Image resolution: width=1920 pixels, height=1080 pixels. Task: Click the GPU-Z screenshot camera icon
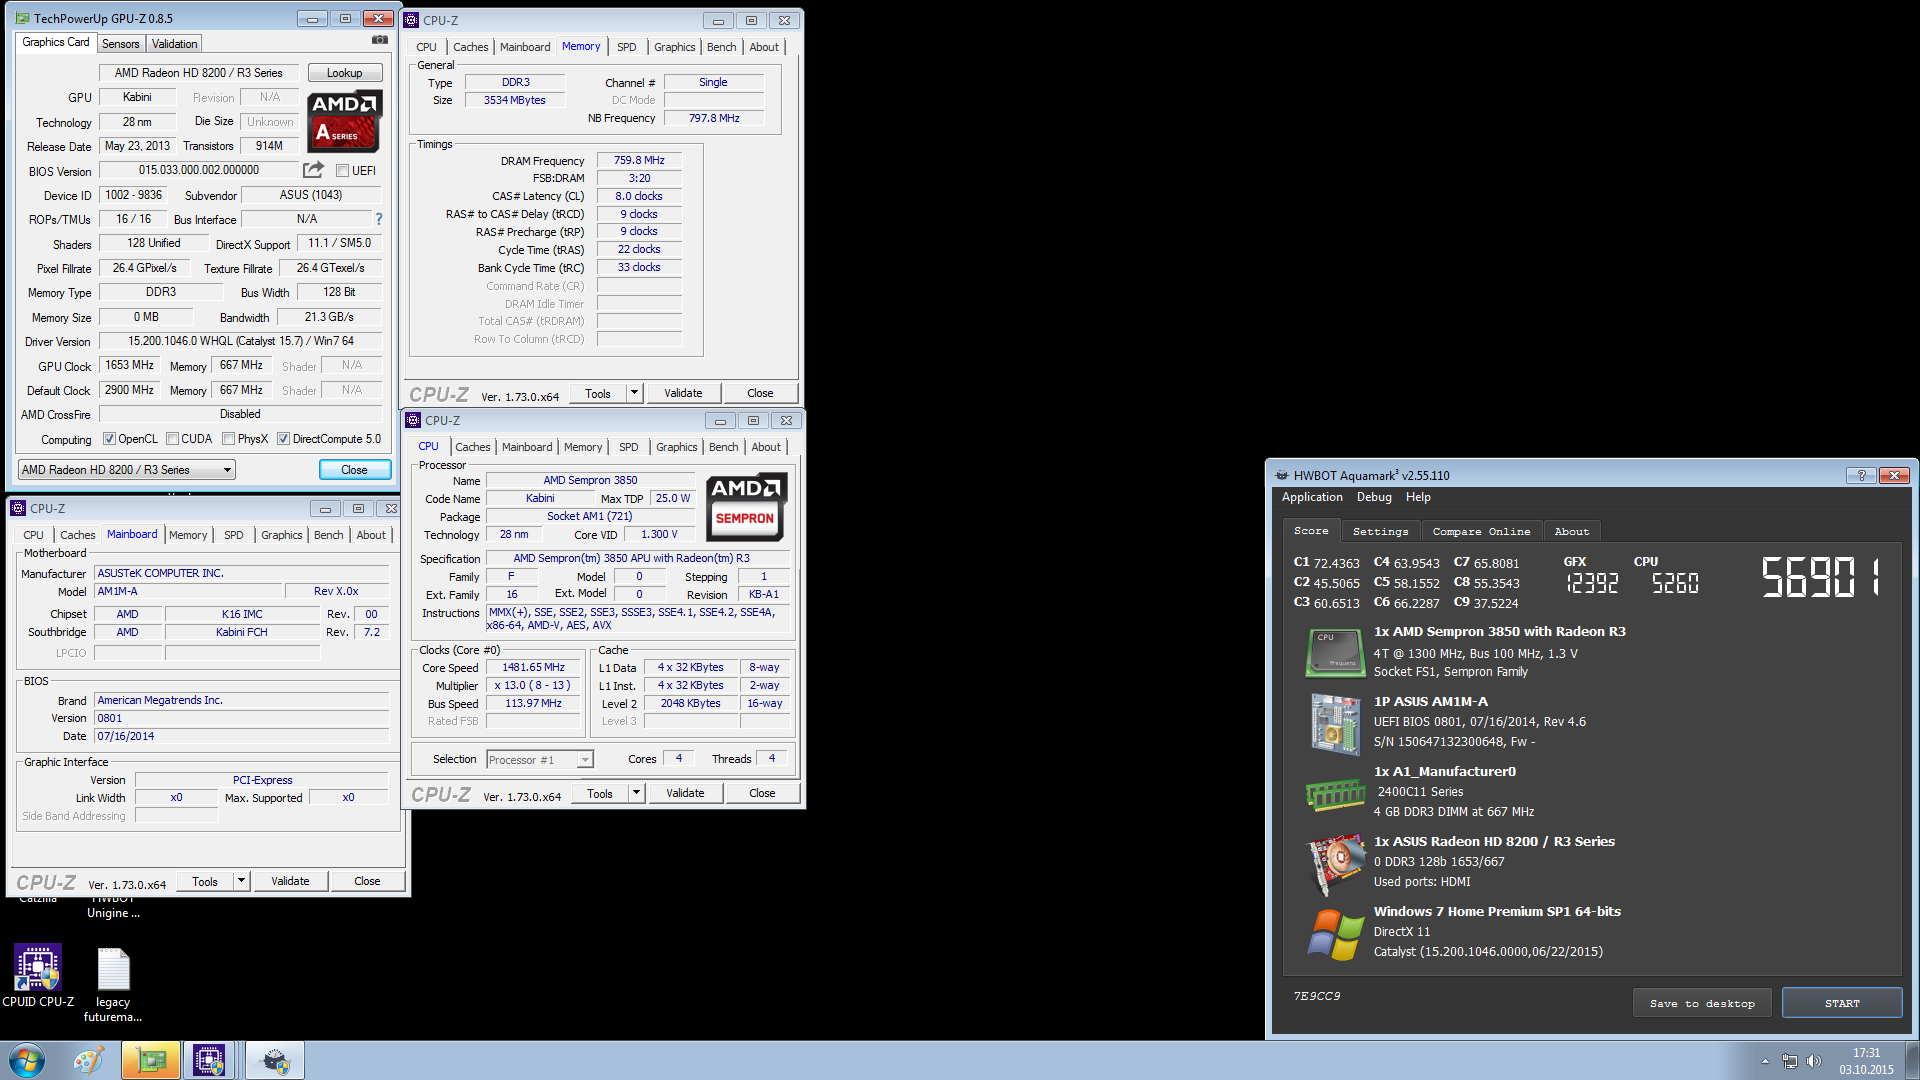tap(380, 40)
